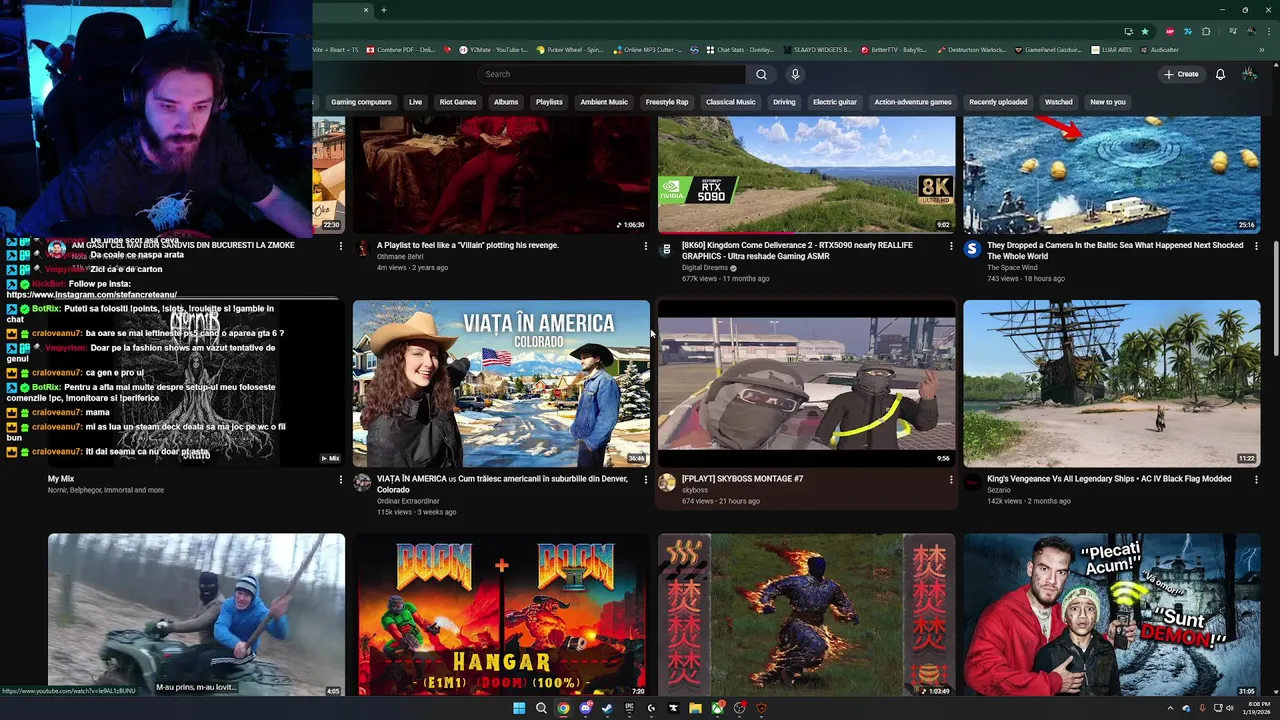Open the Combine PDF bookmark
1280x720 pixels.
click(x=402, y=49)
